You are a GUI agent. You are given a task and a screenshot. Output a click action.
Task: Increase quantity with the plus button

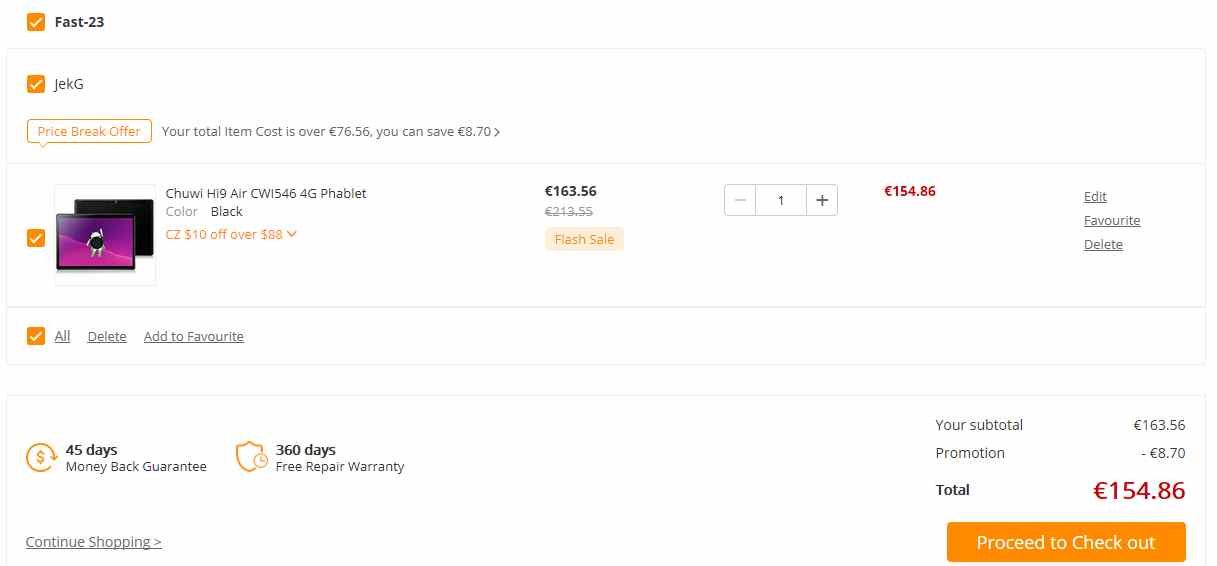click(822, 200)
